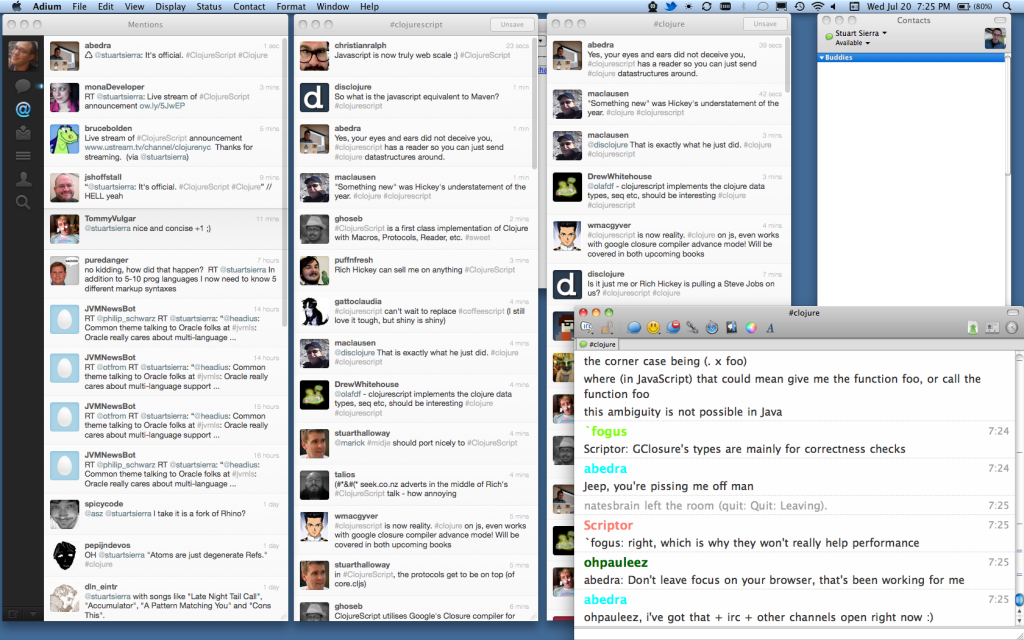Open the timeline speech bubble icon
The width and height of the screenshot is (1024, 640).
click(22, 86)
